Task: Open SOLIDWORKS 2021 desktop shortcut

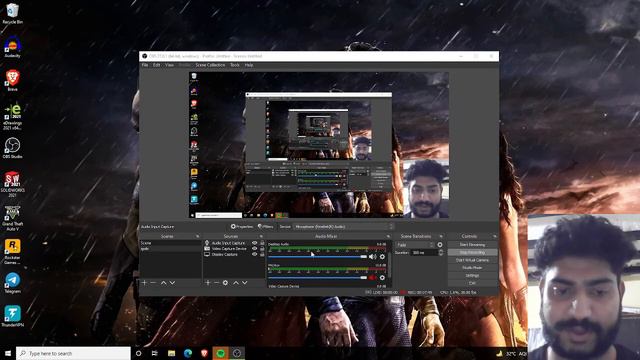Action: [x=13, y=184]
